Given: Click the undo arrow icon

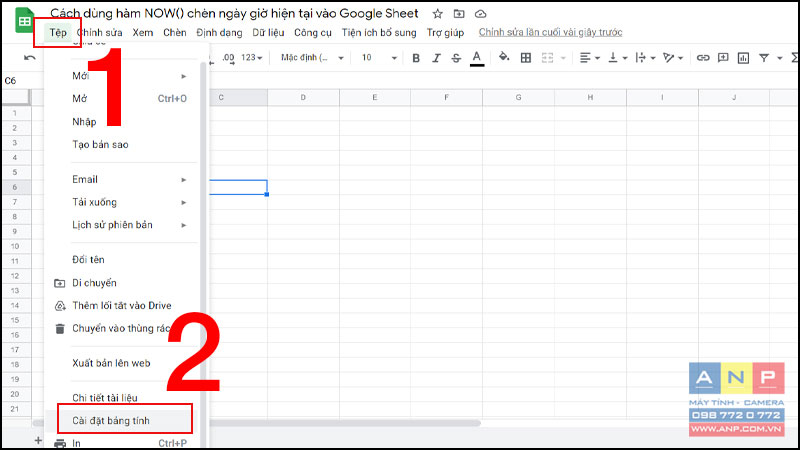Looking at the screenshot, I should tap(30, 58).
